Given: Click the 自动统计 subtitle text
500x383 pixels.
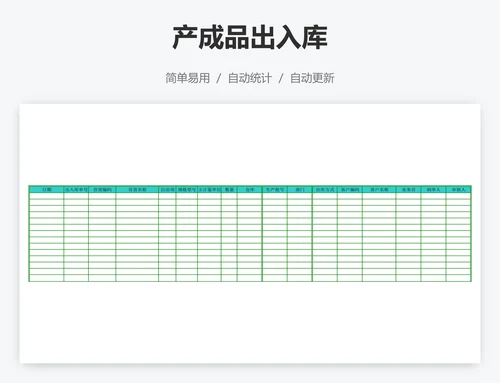Looking at the screenshot, I should (250, 78).
